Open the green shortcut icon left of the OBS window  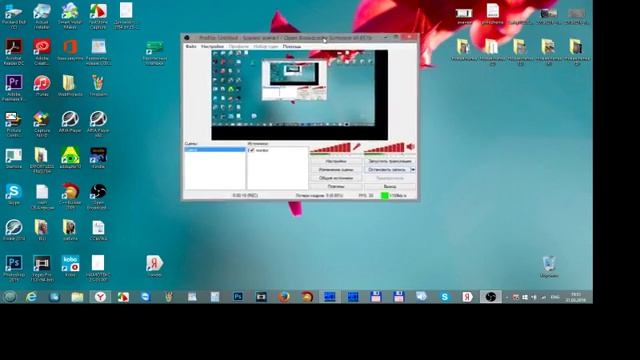click(x=154, y=53)
